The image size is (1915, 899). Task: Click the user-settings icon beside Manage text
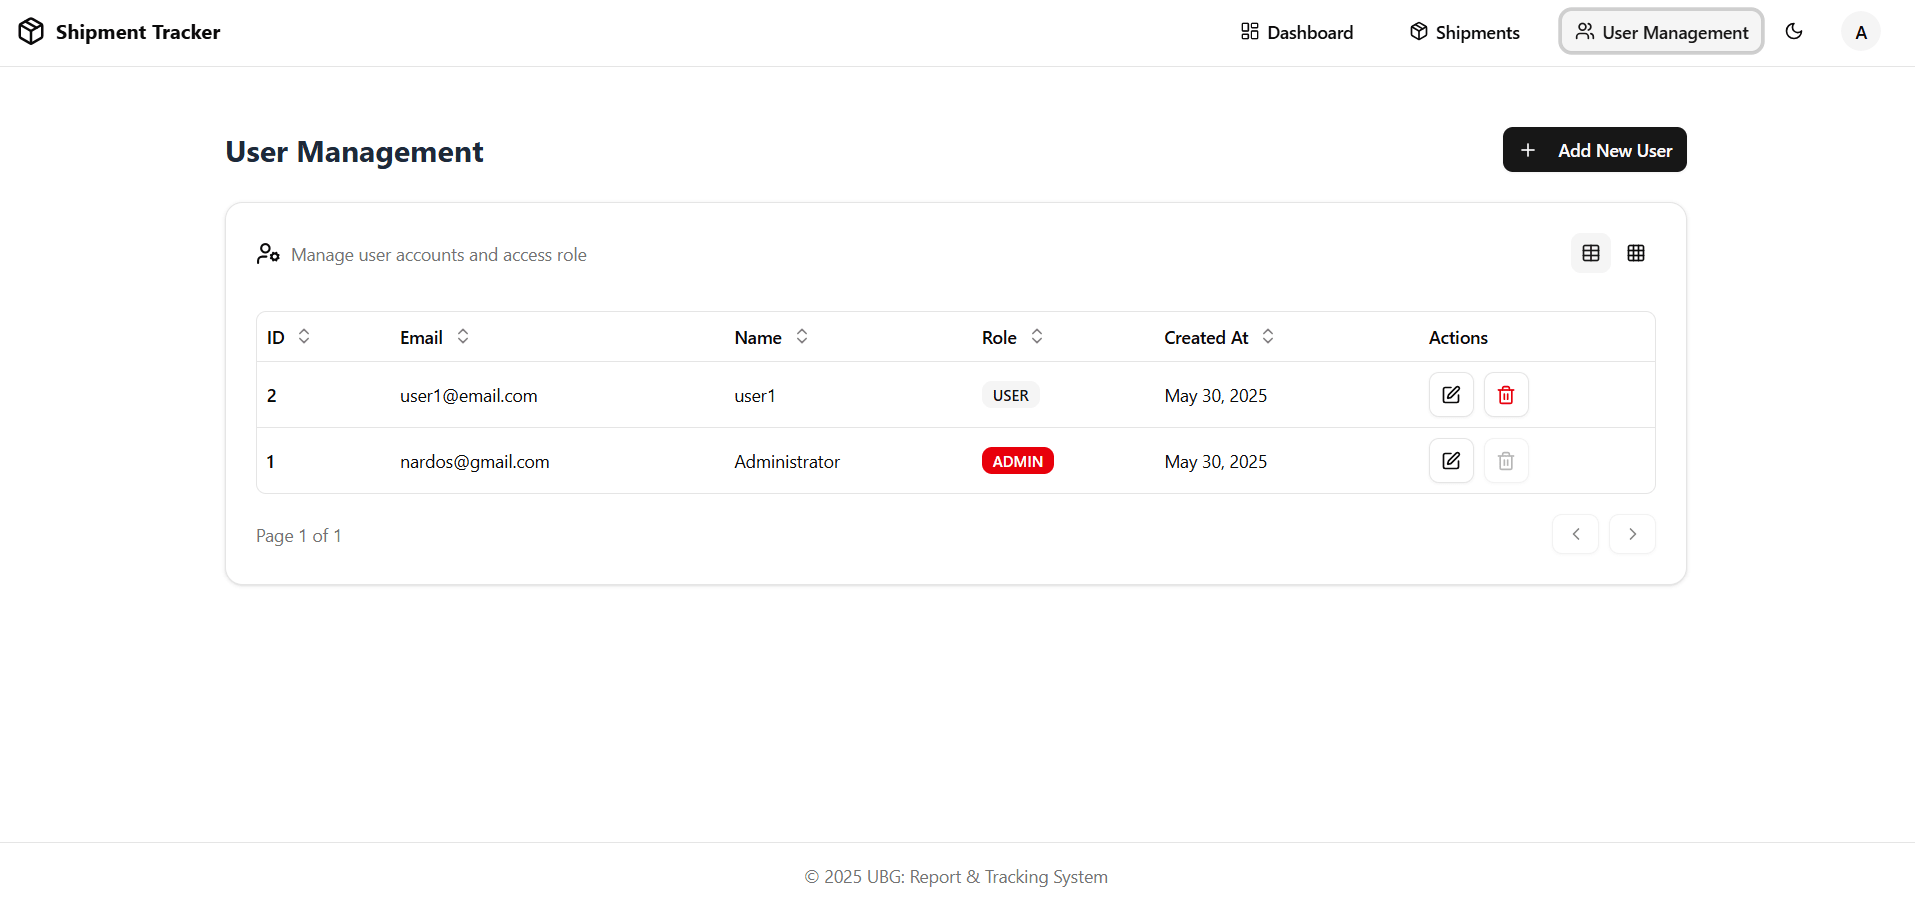click(x=268, y=254)
